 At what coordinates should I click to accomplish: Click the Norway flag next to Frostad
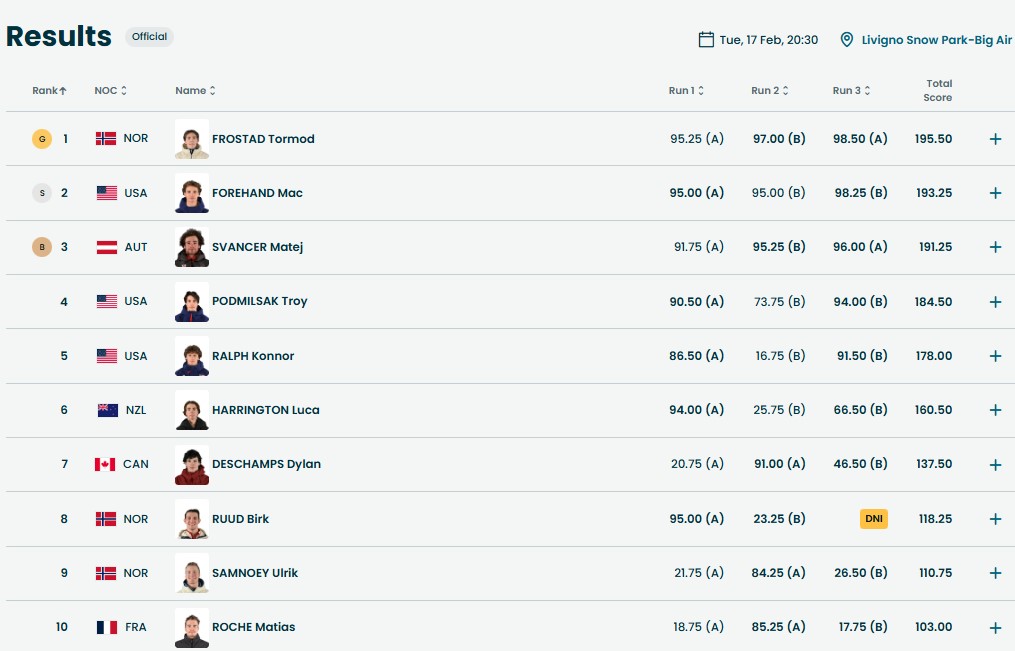point(106,139)
